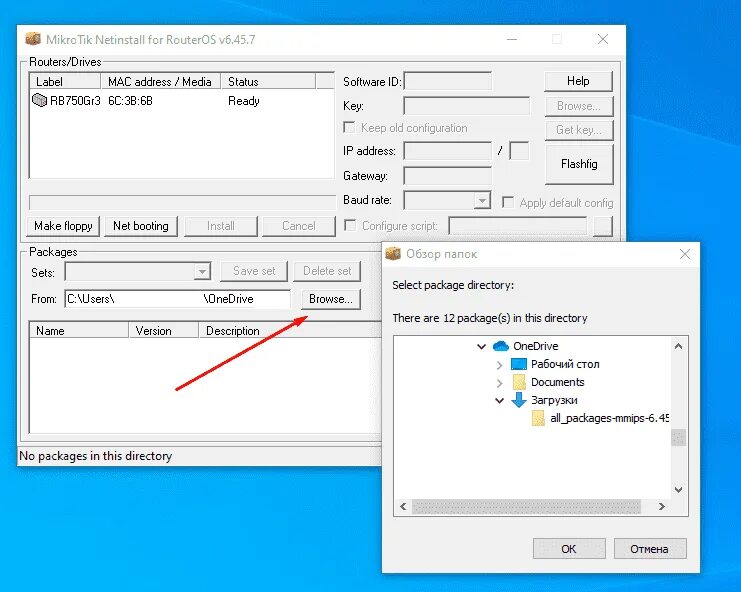Click the Рабочий стол desktop icon
This screenshot has height=592, width=741.
point(518,364)
